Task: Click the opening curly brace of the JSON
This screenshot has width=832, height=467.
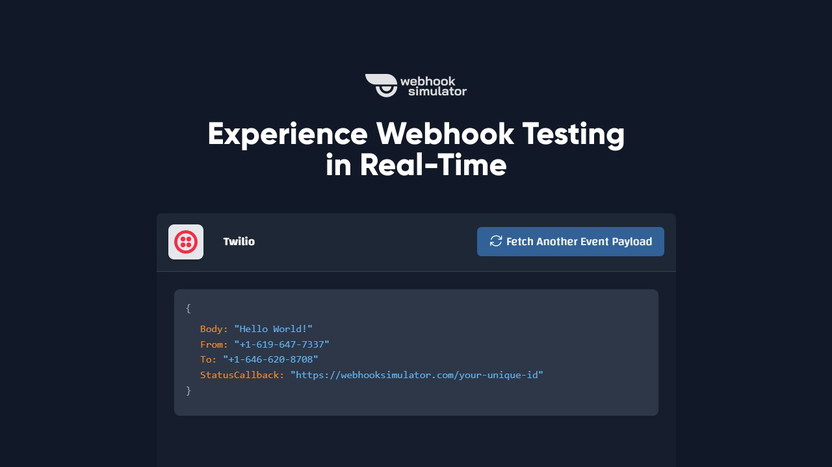Action: click(x=188, y=308)
